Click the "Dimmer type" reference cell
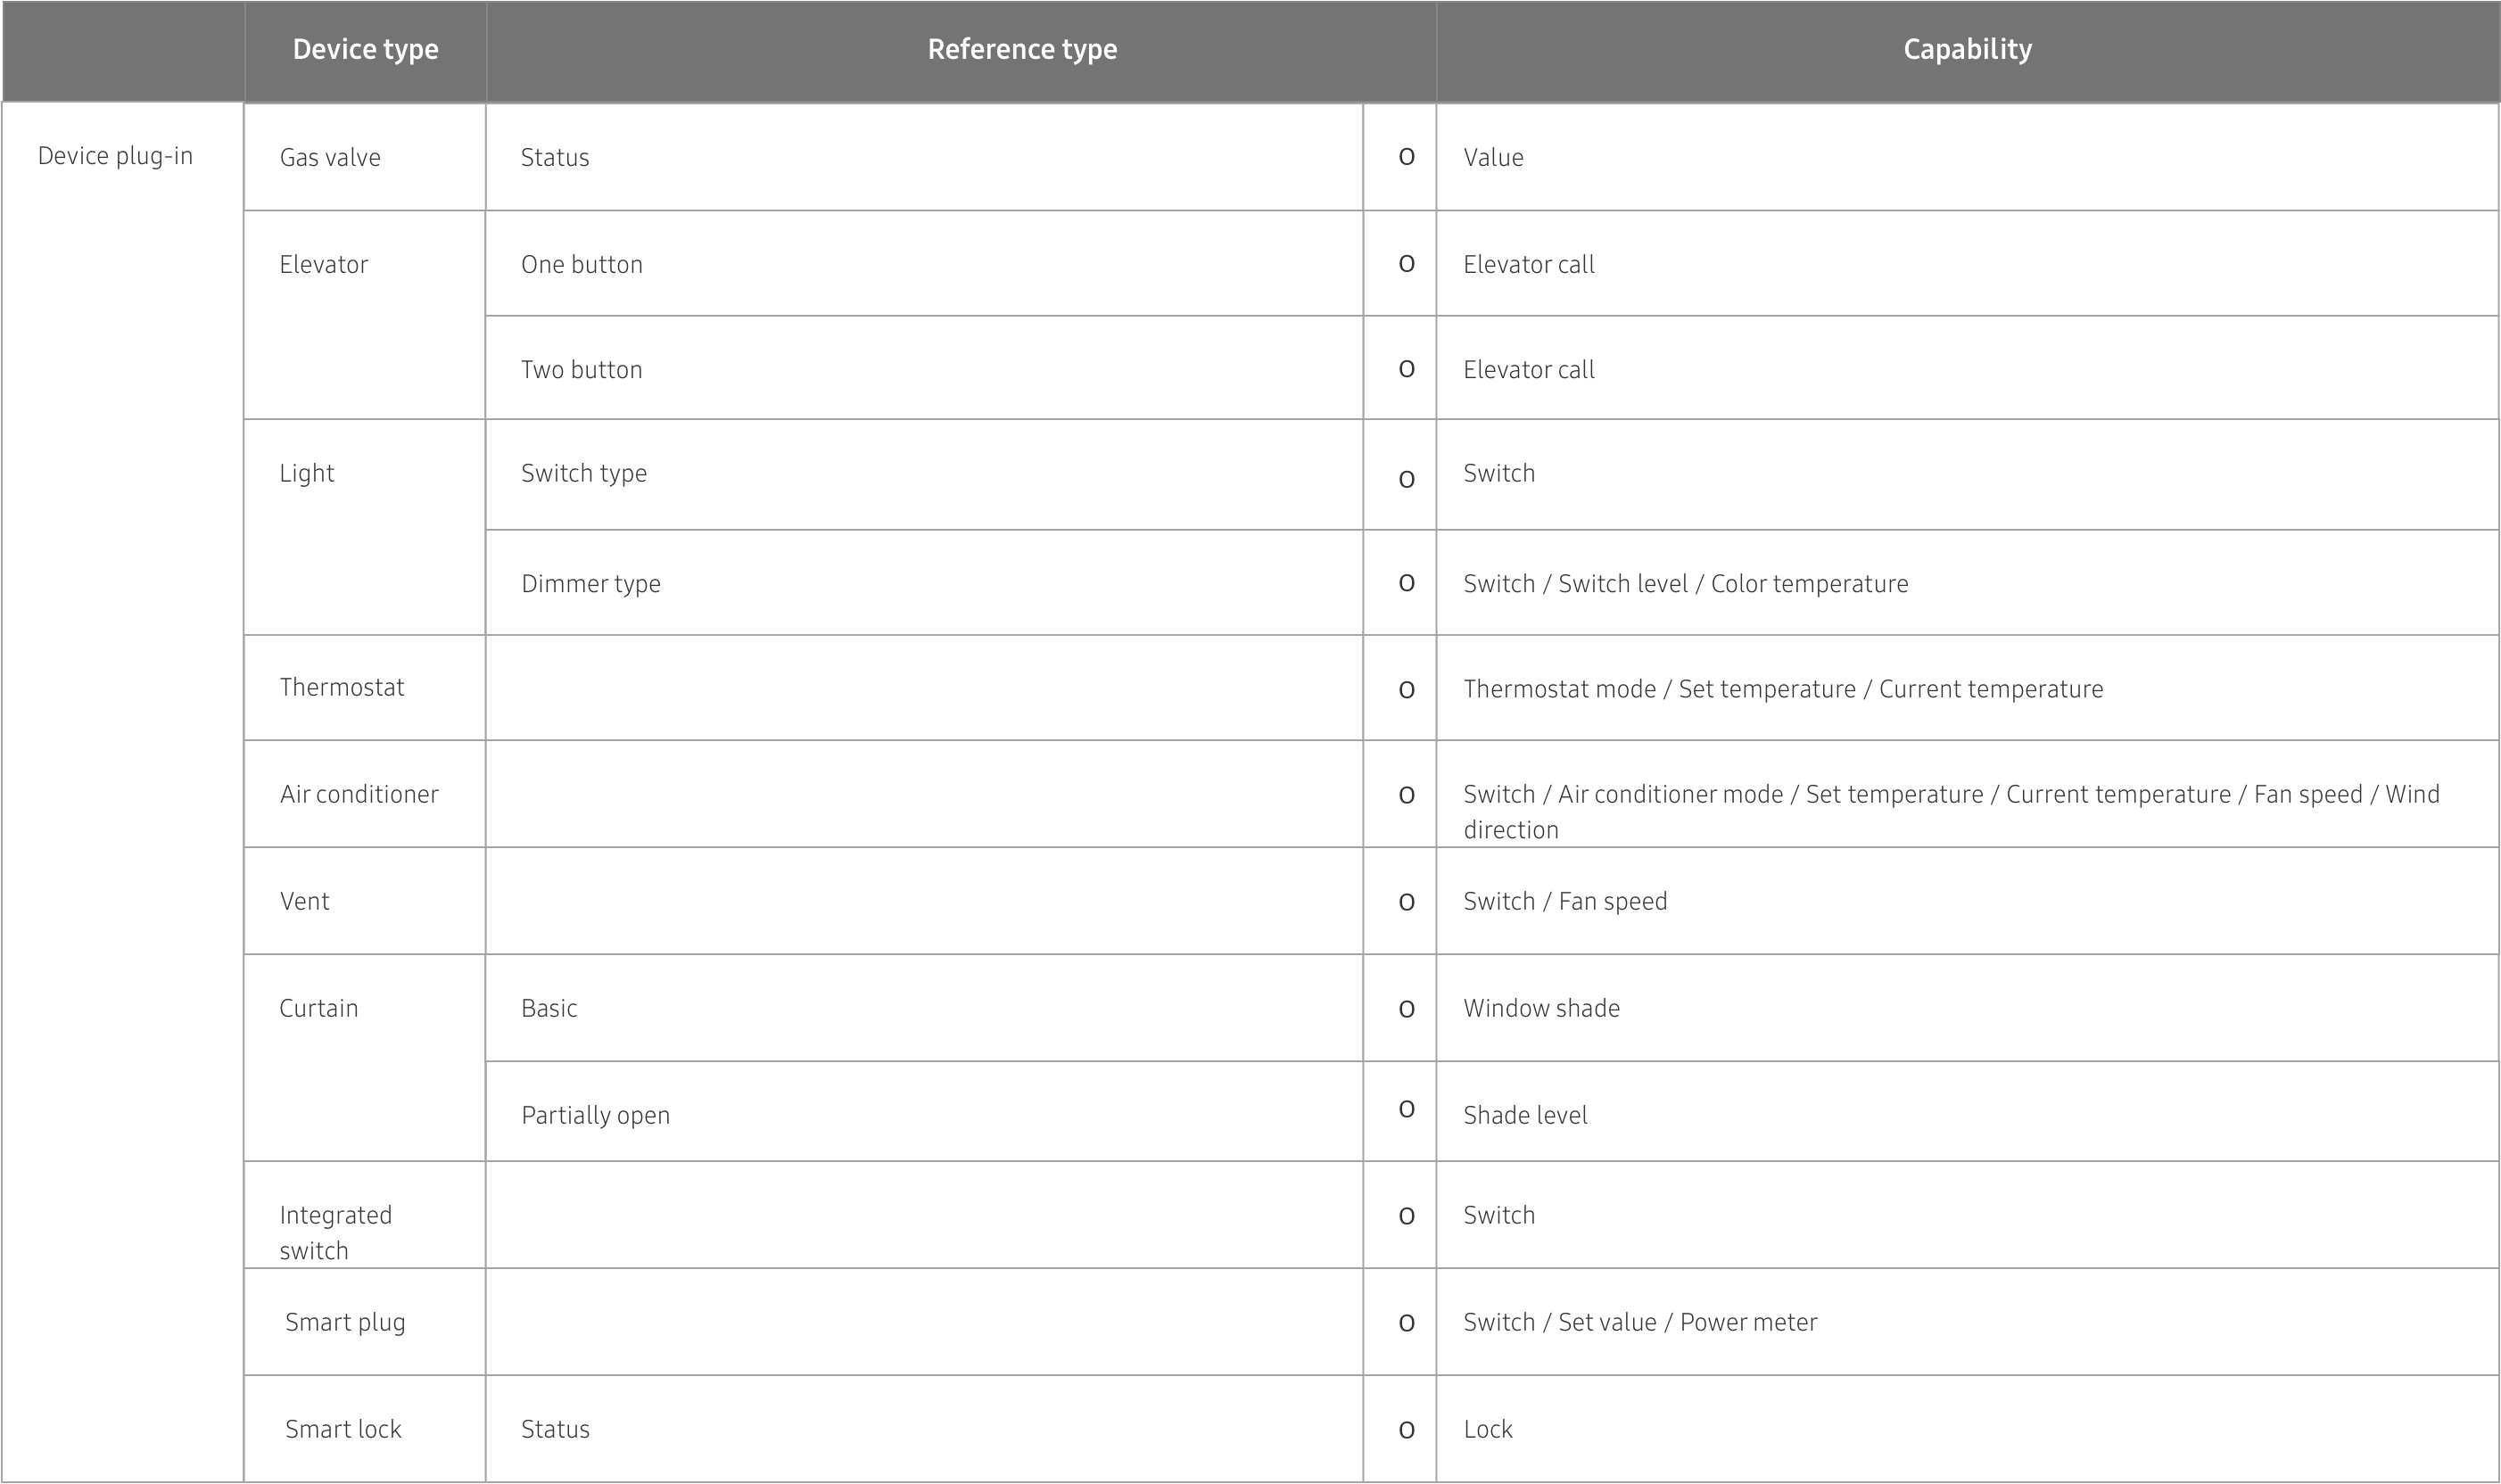 tap(591, 584)
